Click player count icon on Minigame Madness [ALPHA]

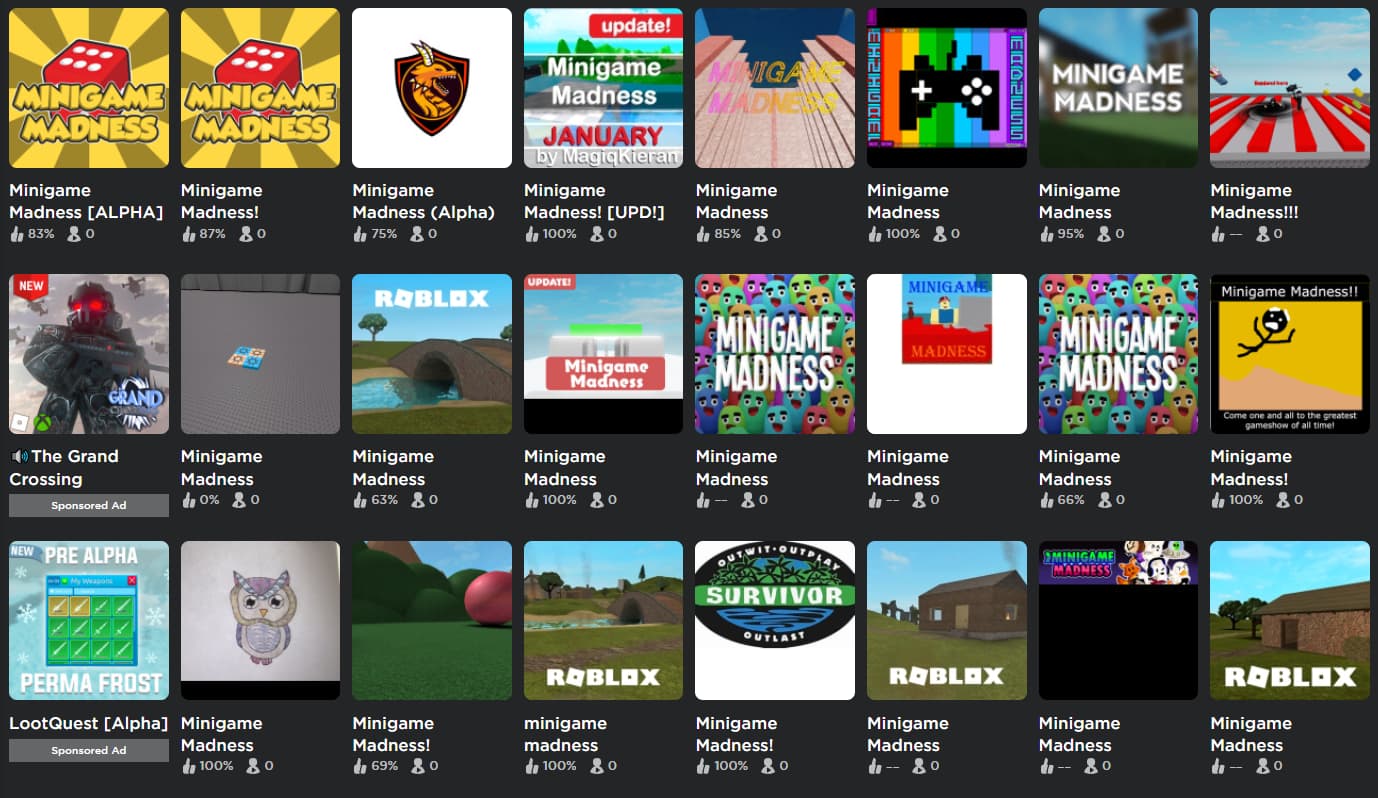pyautogui.click(x=74, y=234)
